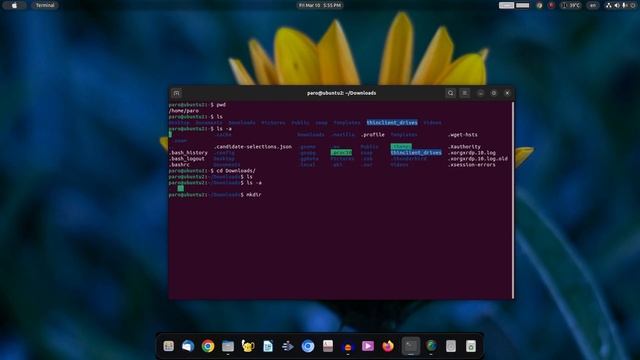The image size is (640, 360).
Task: Open the keyboard language indicator
Action: pos(593,5)
